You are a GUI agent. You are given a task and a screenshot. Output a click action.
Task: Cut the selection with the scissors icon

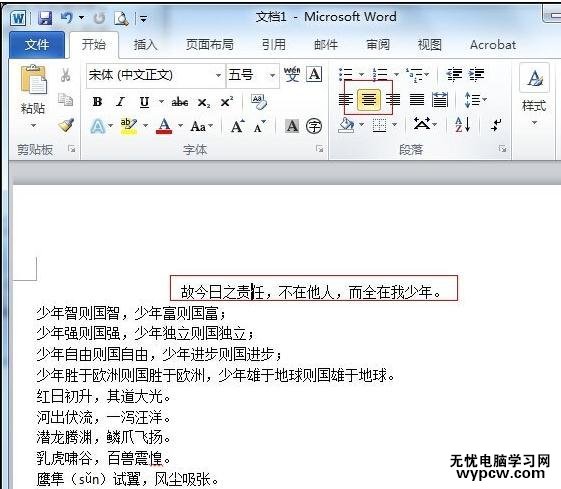(x=65, y=75)
